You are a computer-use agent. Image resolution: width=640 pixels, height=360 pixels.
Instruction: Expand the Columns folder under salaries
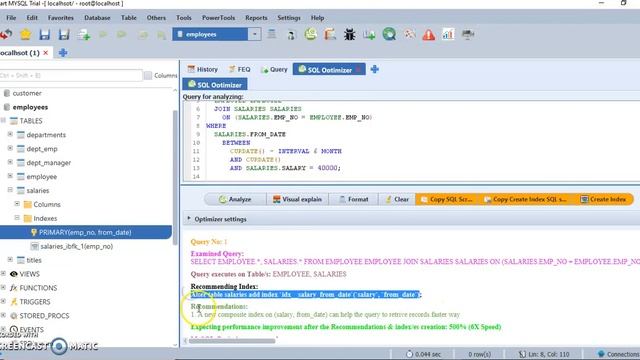[x=17, y=204]
